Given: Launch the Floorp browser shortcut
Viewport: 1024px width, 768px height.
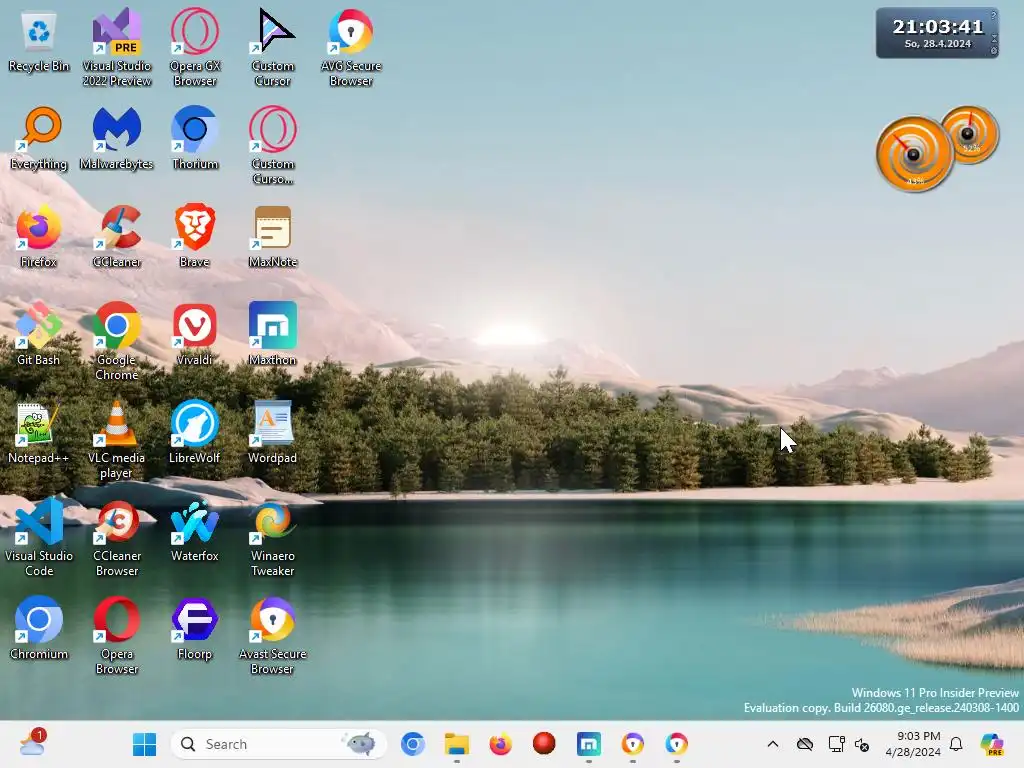Looking at the screenshot, I should [195, 628].
